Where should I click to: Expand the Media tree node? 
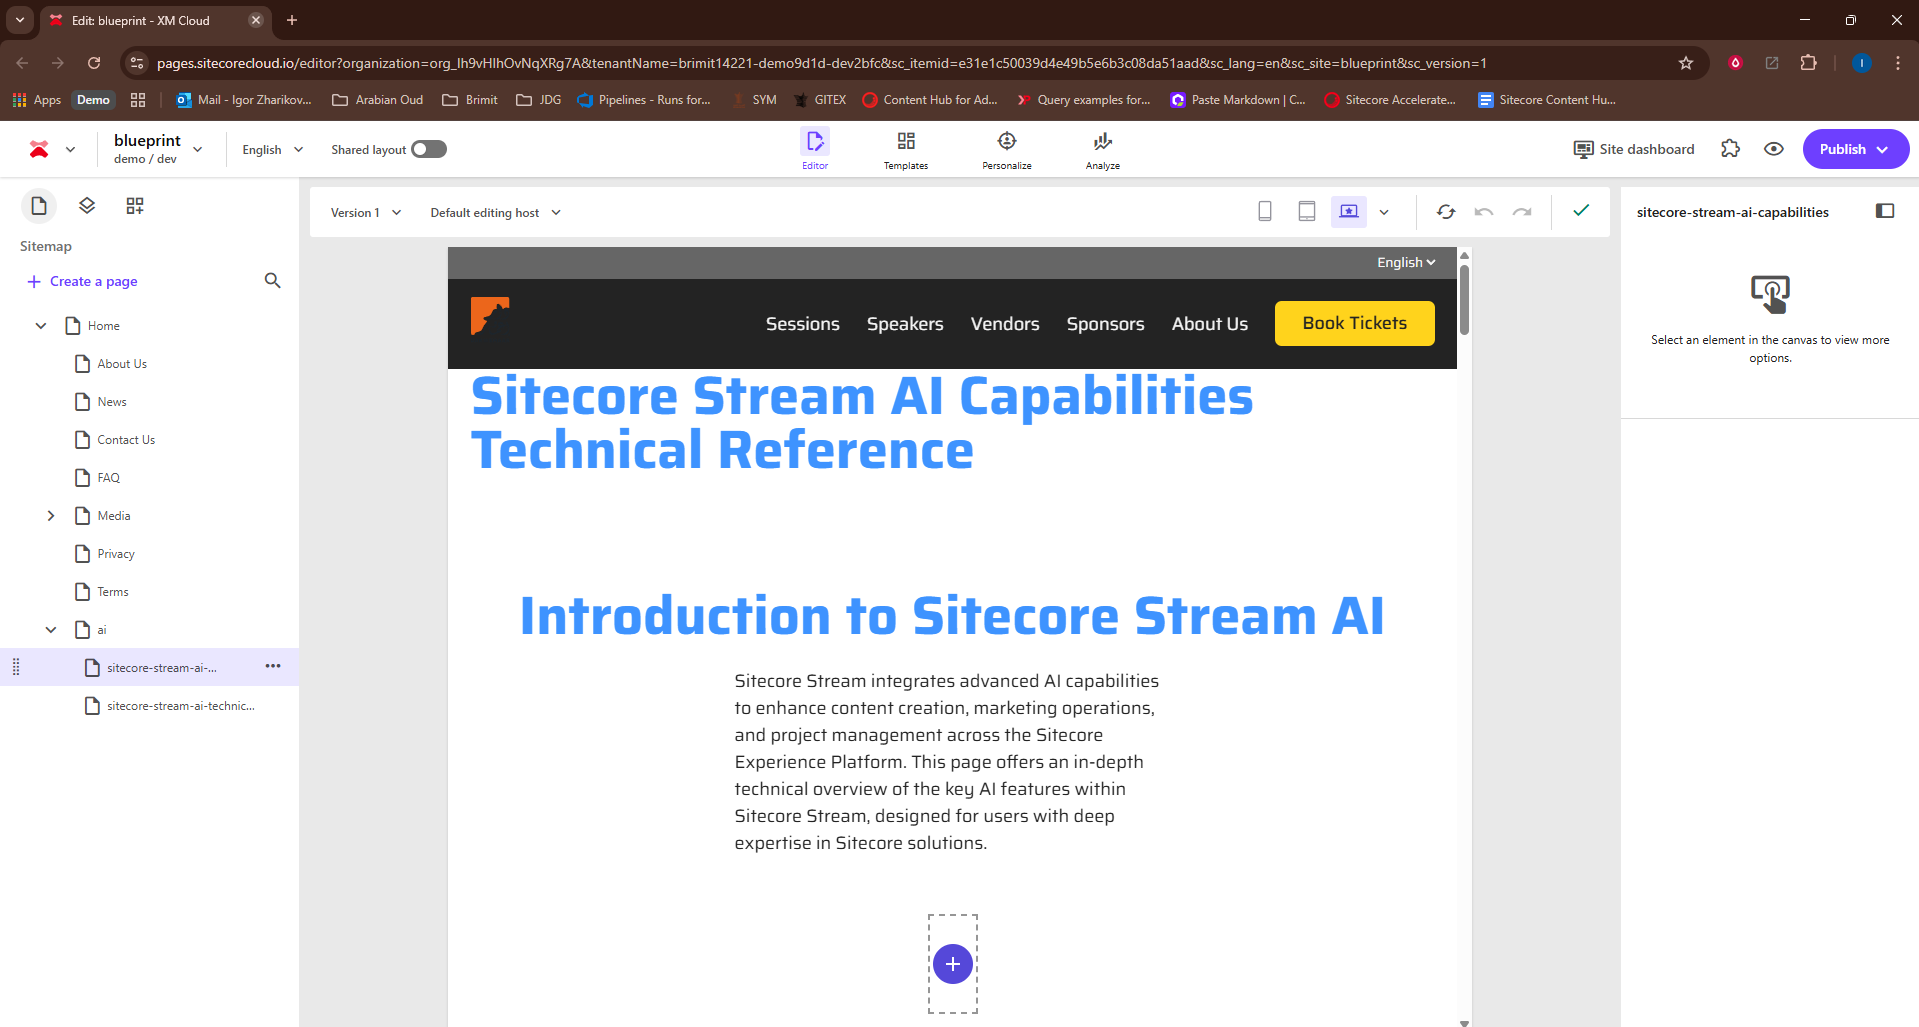click(51, 516)
